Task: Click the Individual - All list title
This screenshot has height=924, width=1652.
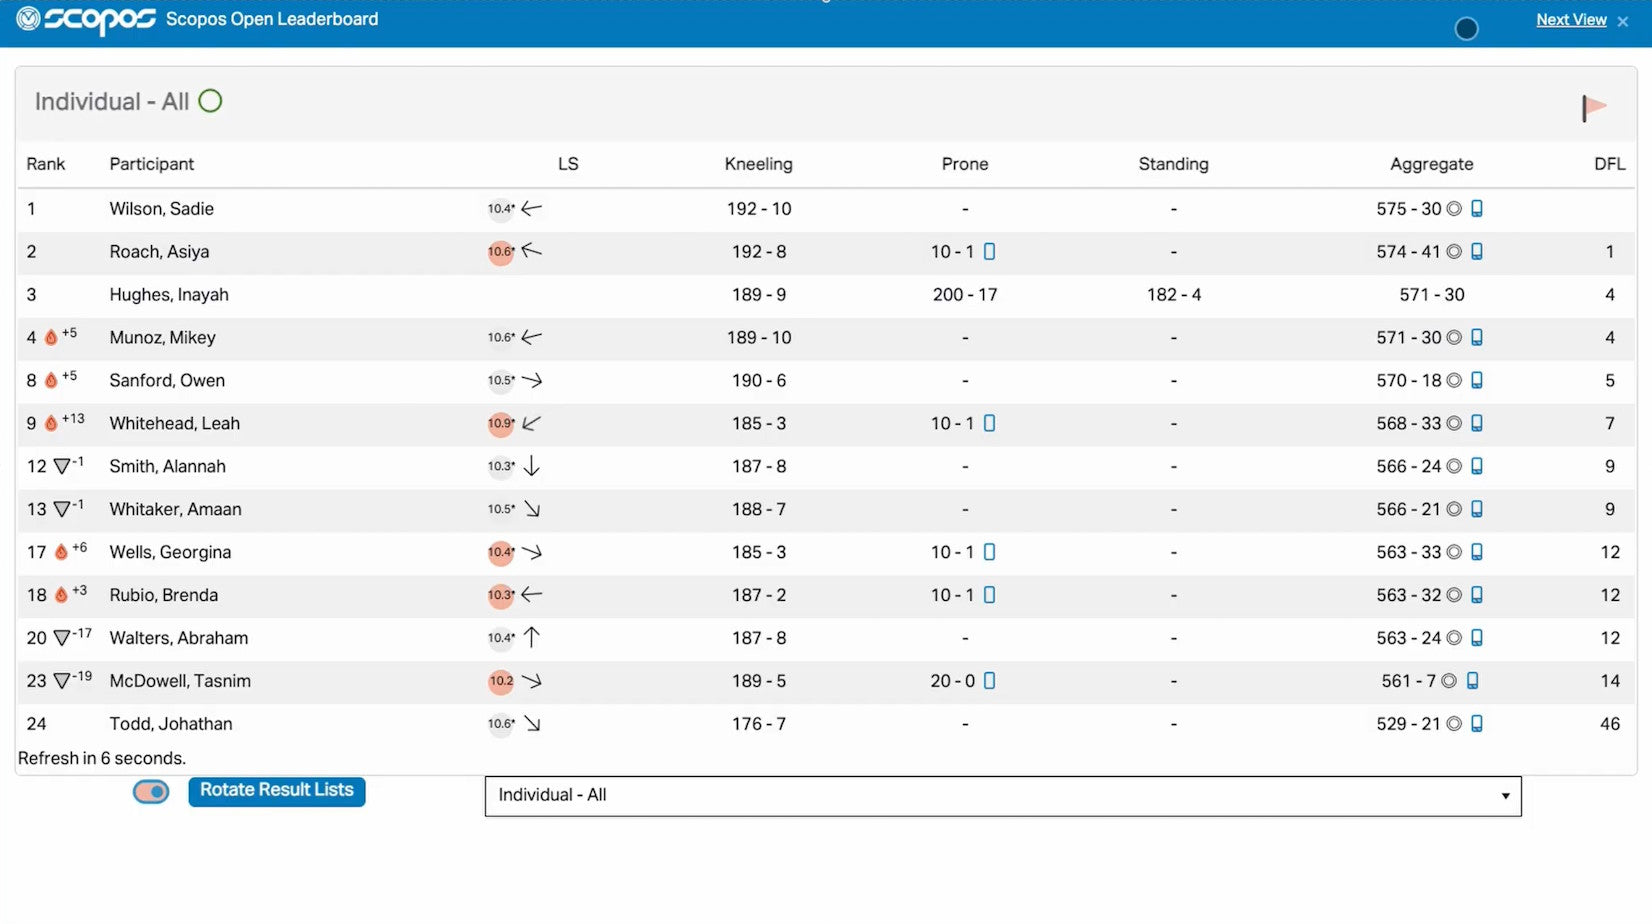Action: click(112, 102)
